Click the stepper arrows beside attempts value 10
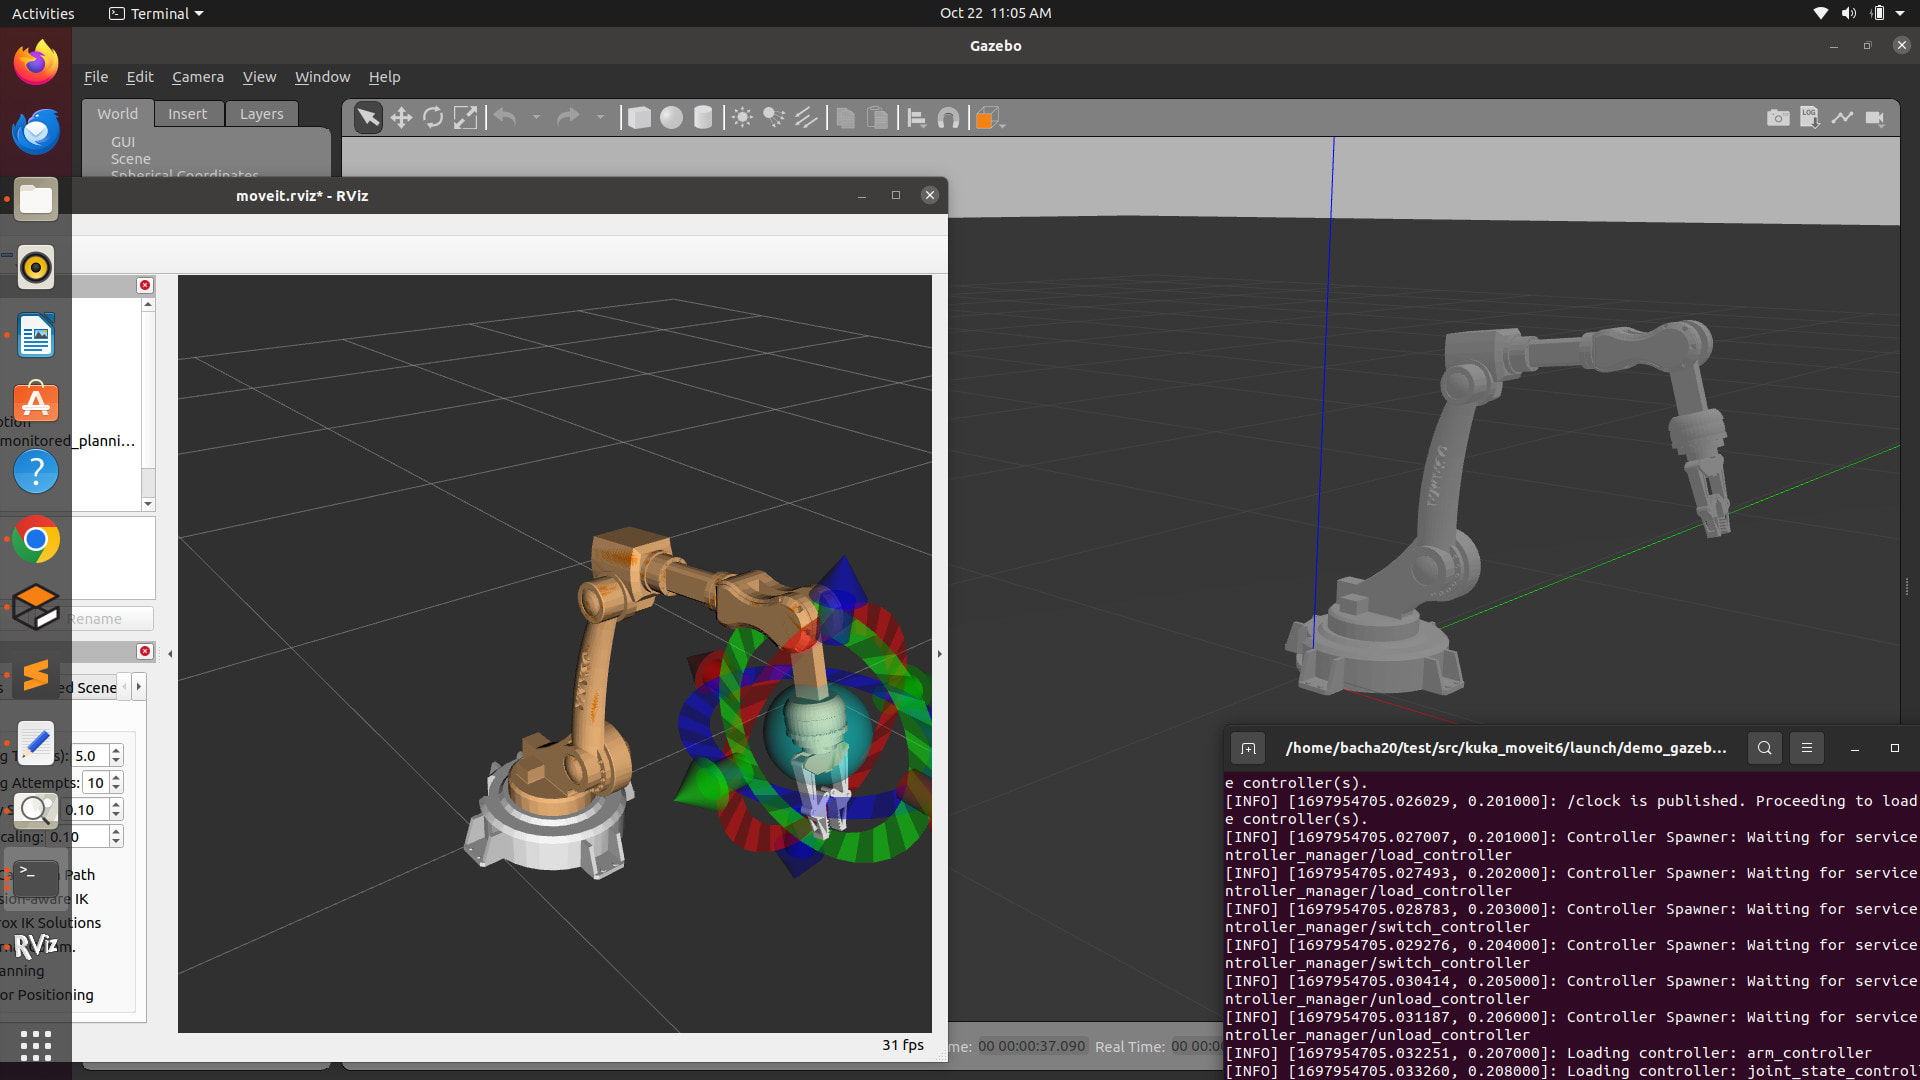The height and width of the screenshot is (1080, 1920). (x=117, y=783)
